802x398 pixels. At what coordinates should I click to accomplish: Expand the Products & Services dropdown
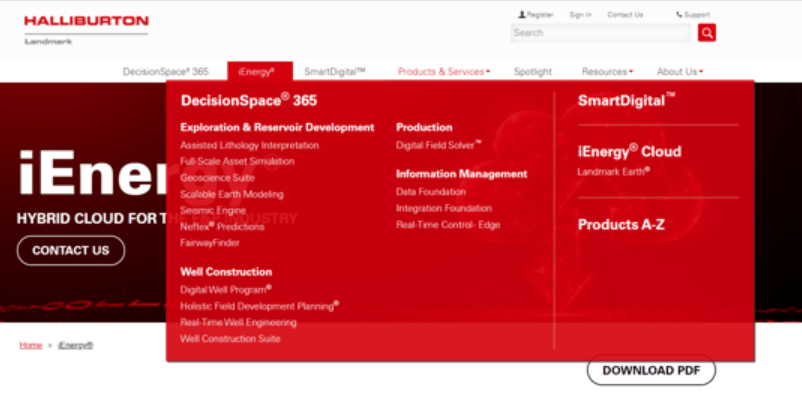coord(444,72)
